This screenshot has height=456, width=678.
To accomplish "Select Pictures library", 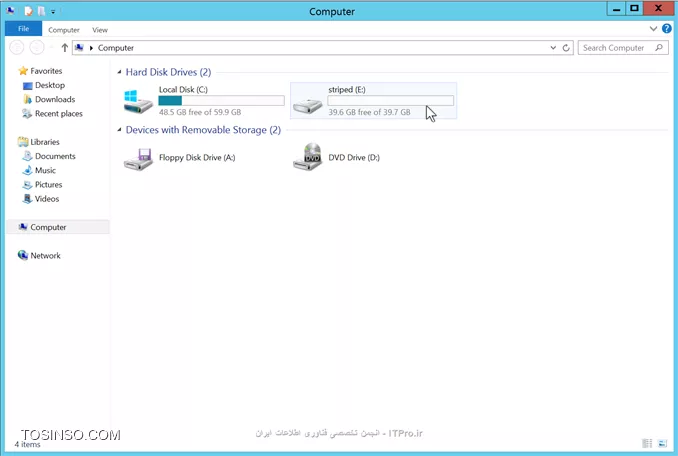I will 48,185.
